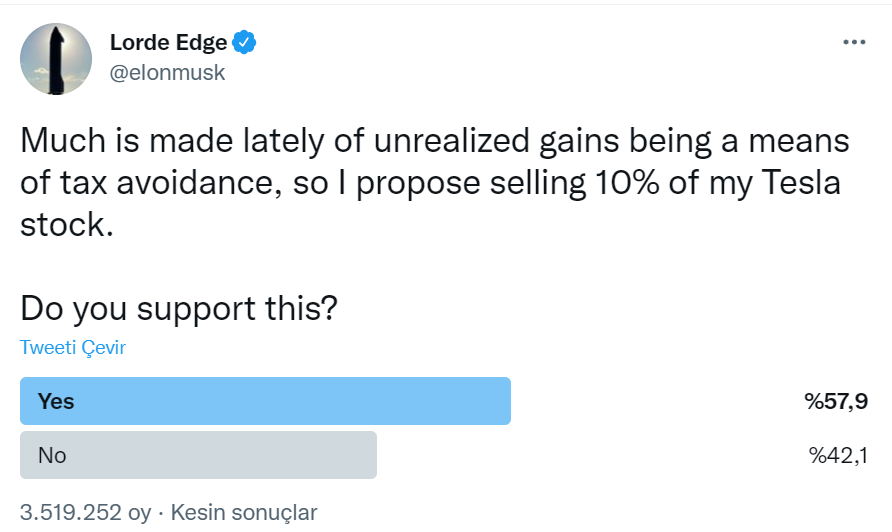Viewport: 892px width, 532px height.
Task: Click the rocket silhouette inside the avatar
Action: (x=56, y=60)
